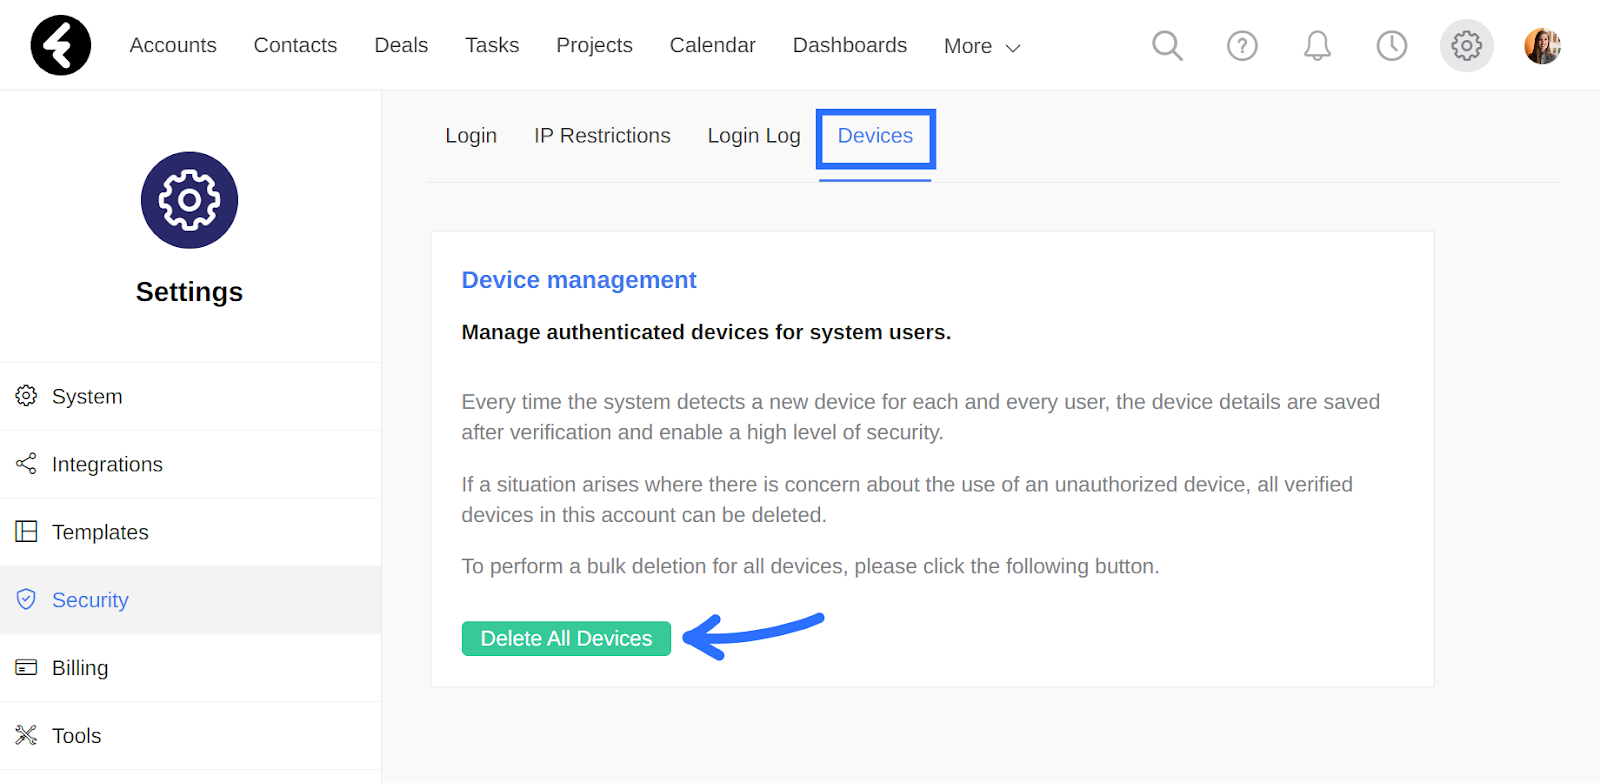Select Tools in settings sidebar
This screenshot has width=1600, height=783.
190,736
